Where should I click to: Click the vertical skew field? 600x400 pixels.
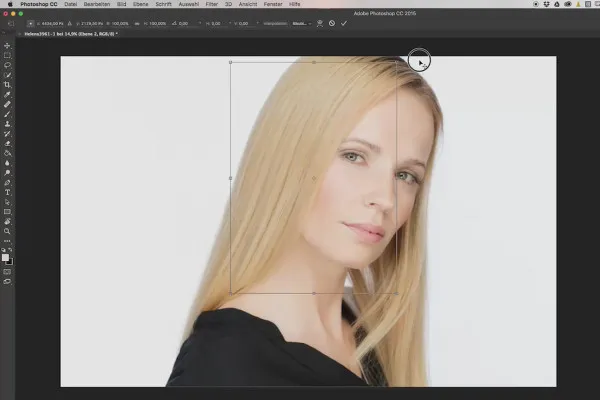point(245,23)
